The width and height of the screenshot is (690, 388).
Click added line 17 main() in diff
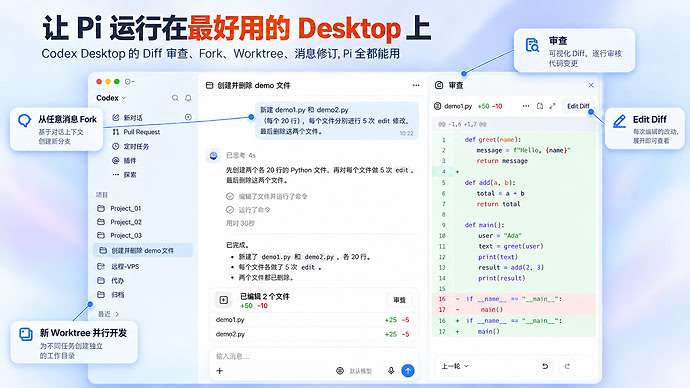click(x=514, y=331)
